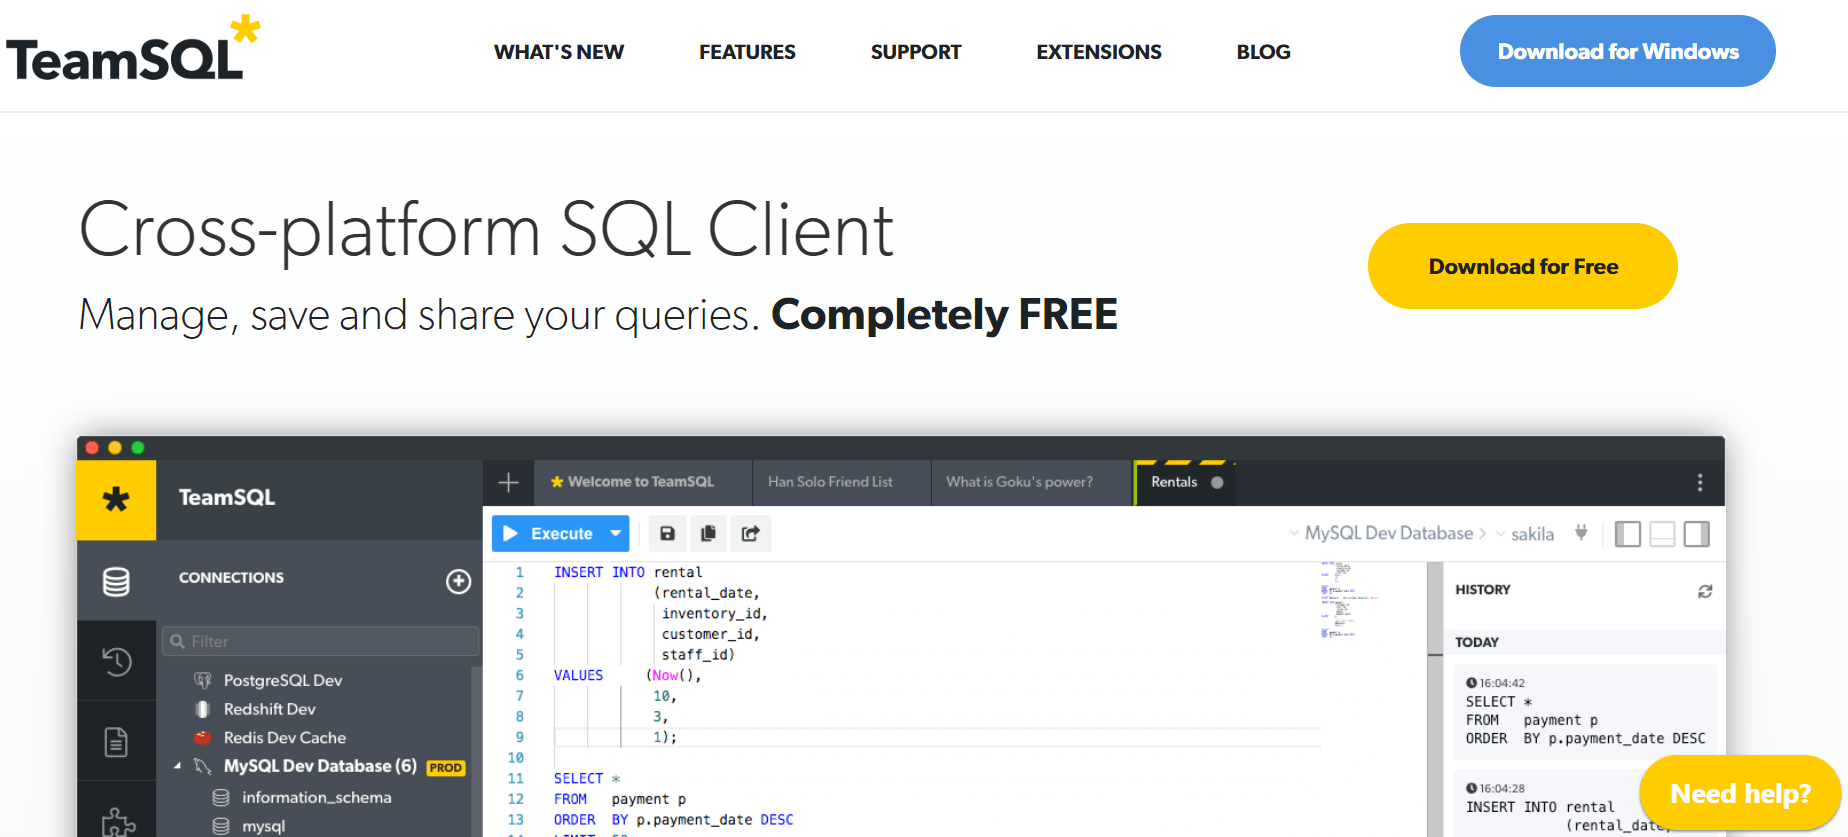Open the Execute dropdown arrow
This screenshot has height=837, width=1848.
(x=616, y=534)
